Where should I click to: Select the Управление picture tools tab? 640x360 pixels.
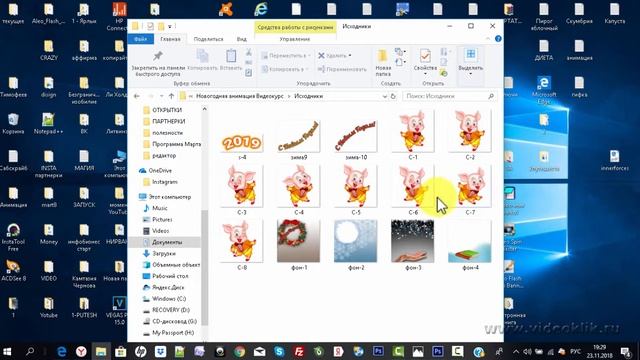tap(295, 39)
